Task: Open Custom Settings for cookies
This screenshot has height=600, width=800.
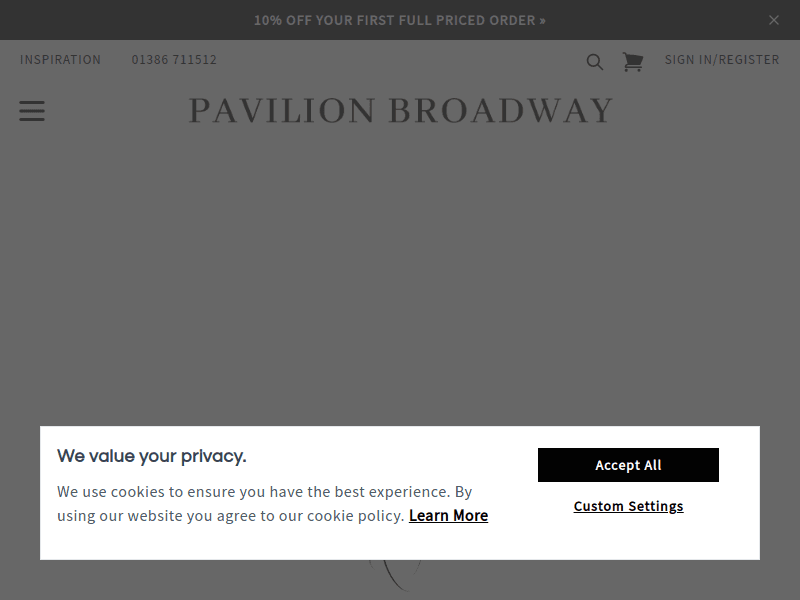Action: click(628, 506)
